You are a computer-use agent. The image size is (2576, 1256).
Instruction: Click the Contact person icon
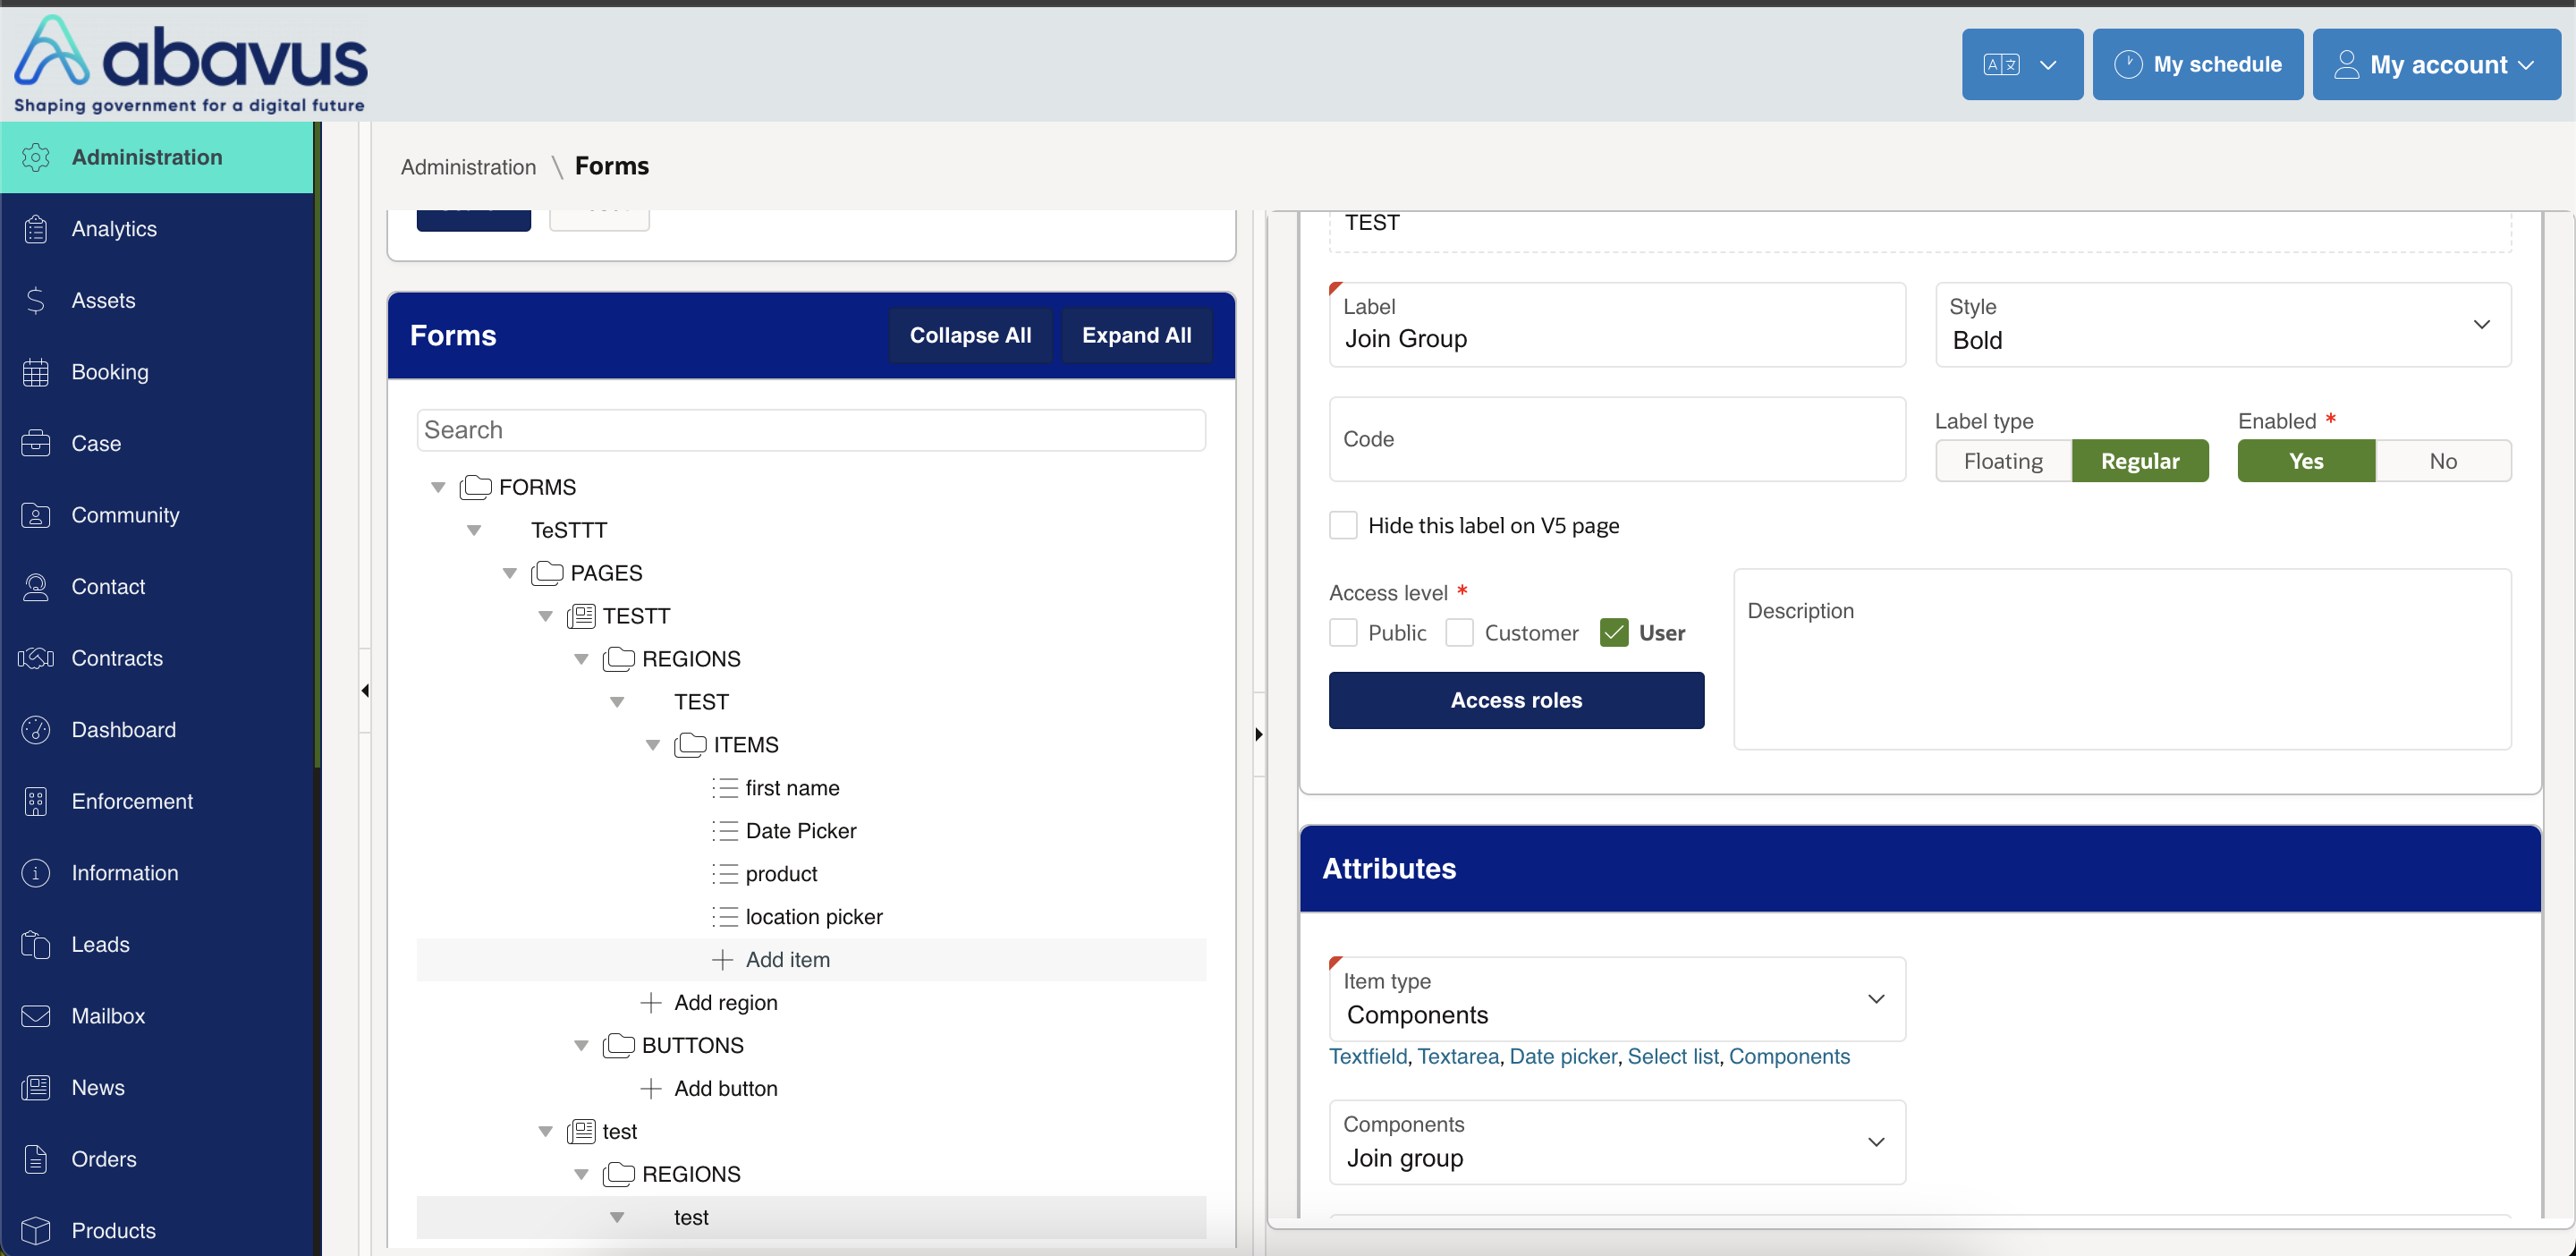point(36,587)
